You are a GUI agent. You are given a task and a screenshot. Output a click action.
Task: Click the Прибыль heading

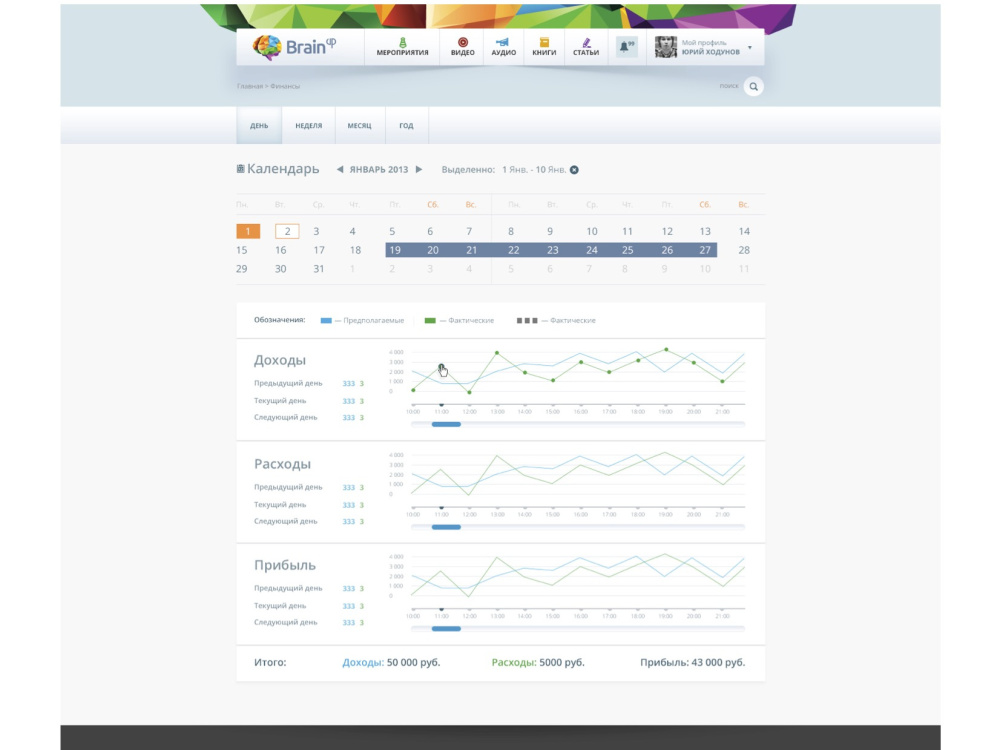(x=285, y=565)
